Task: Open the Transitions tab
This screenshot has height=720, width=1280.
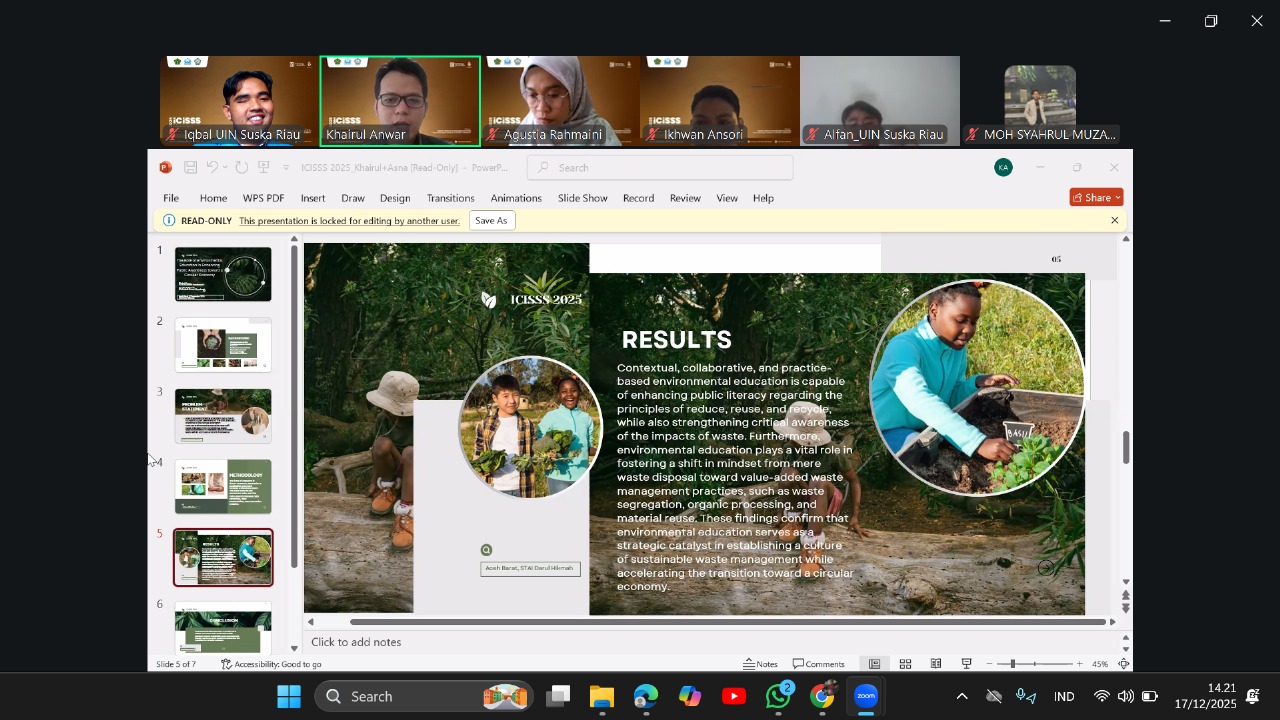Action: point(450,198)
